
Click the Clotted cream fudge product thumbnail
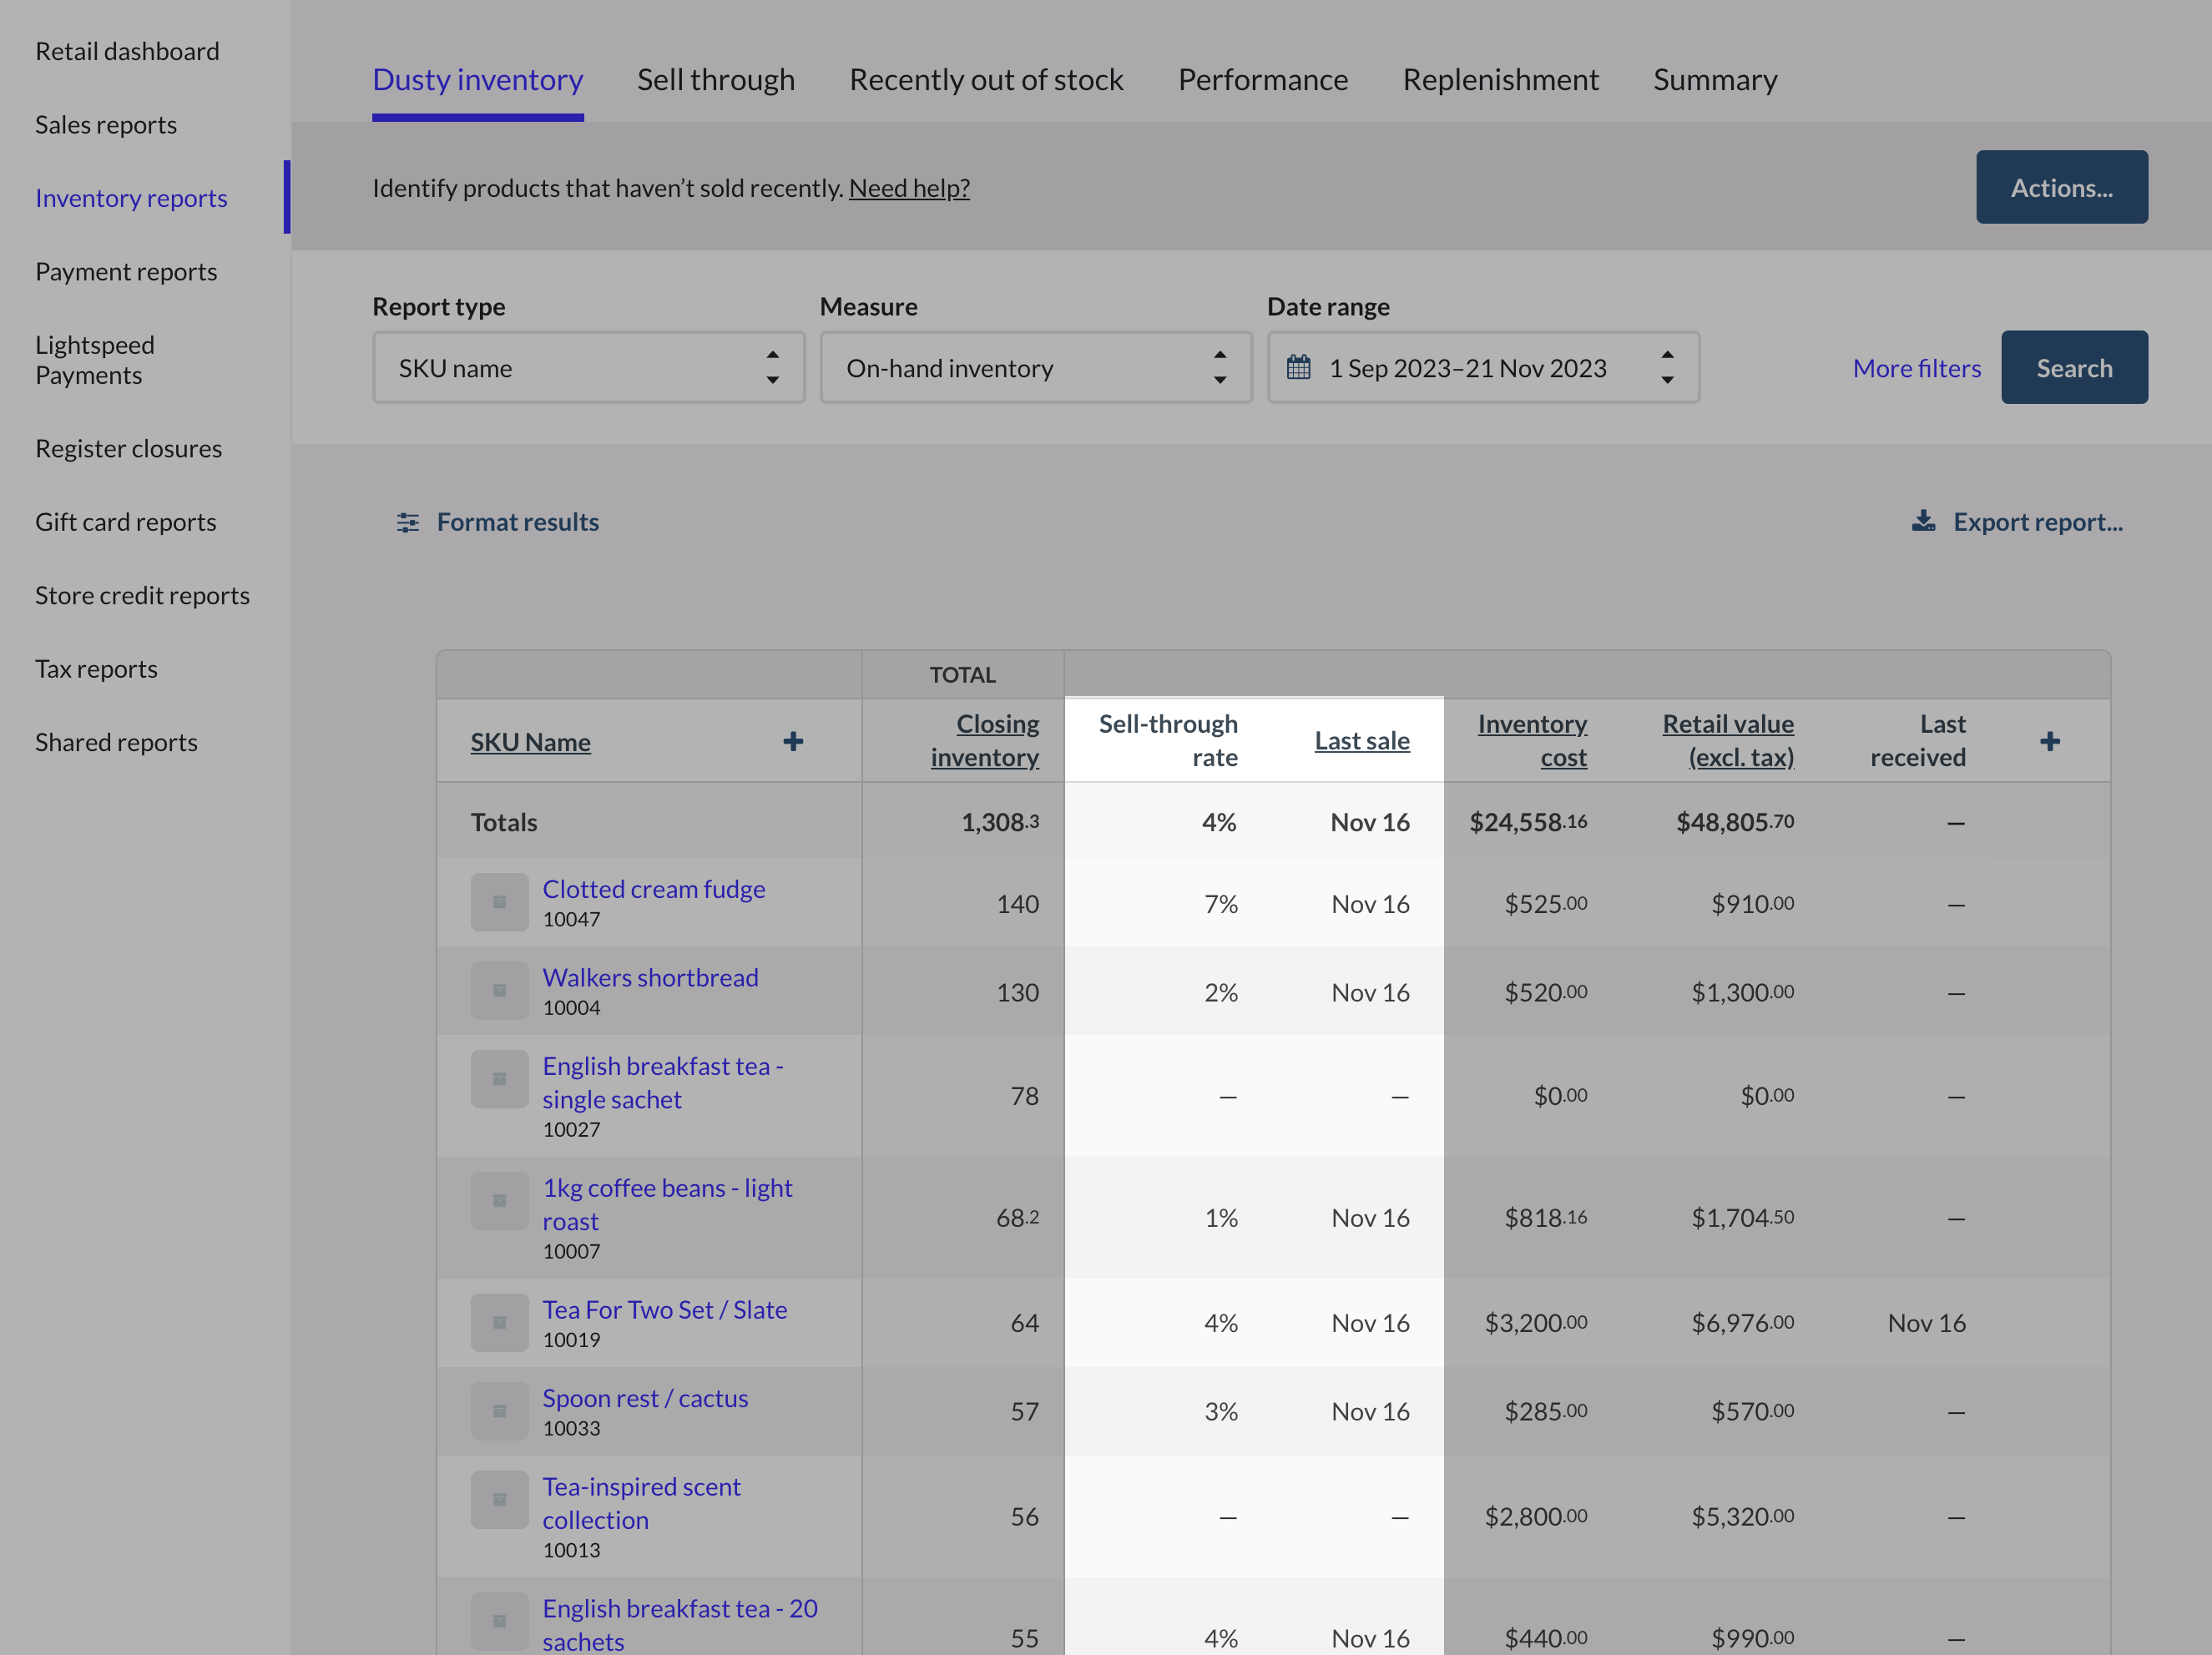pyautogui.click(x=499, y=902)
